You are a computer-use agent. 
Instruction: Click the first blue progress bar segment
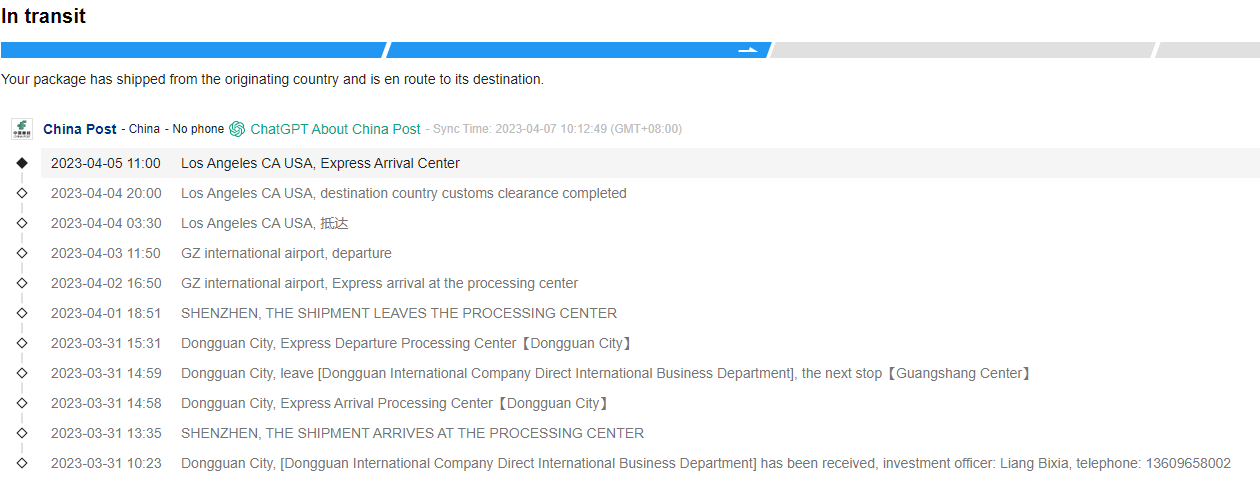coord(192,50)
